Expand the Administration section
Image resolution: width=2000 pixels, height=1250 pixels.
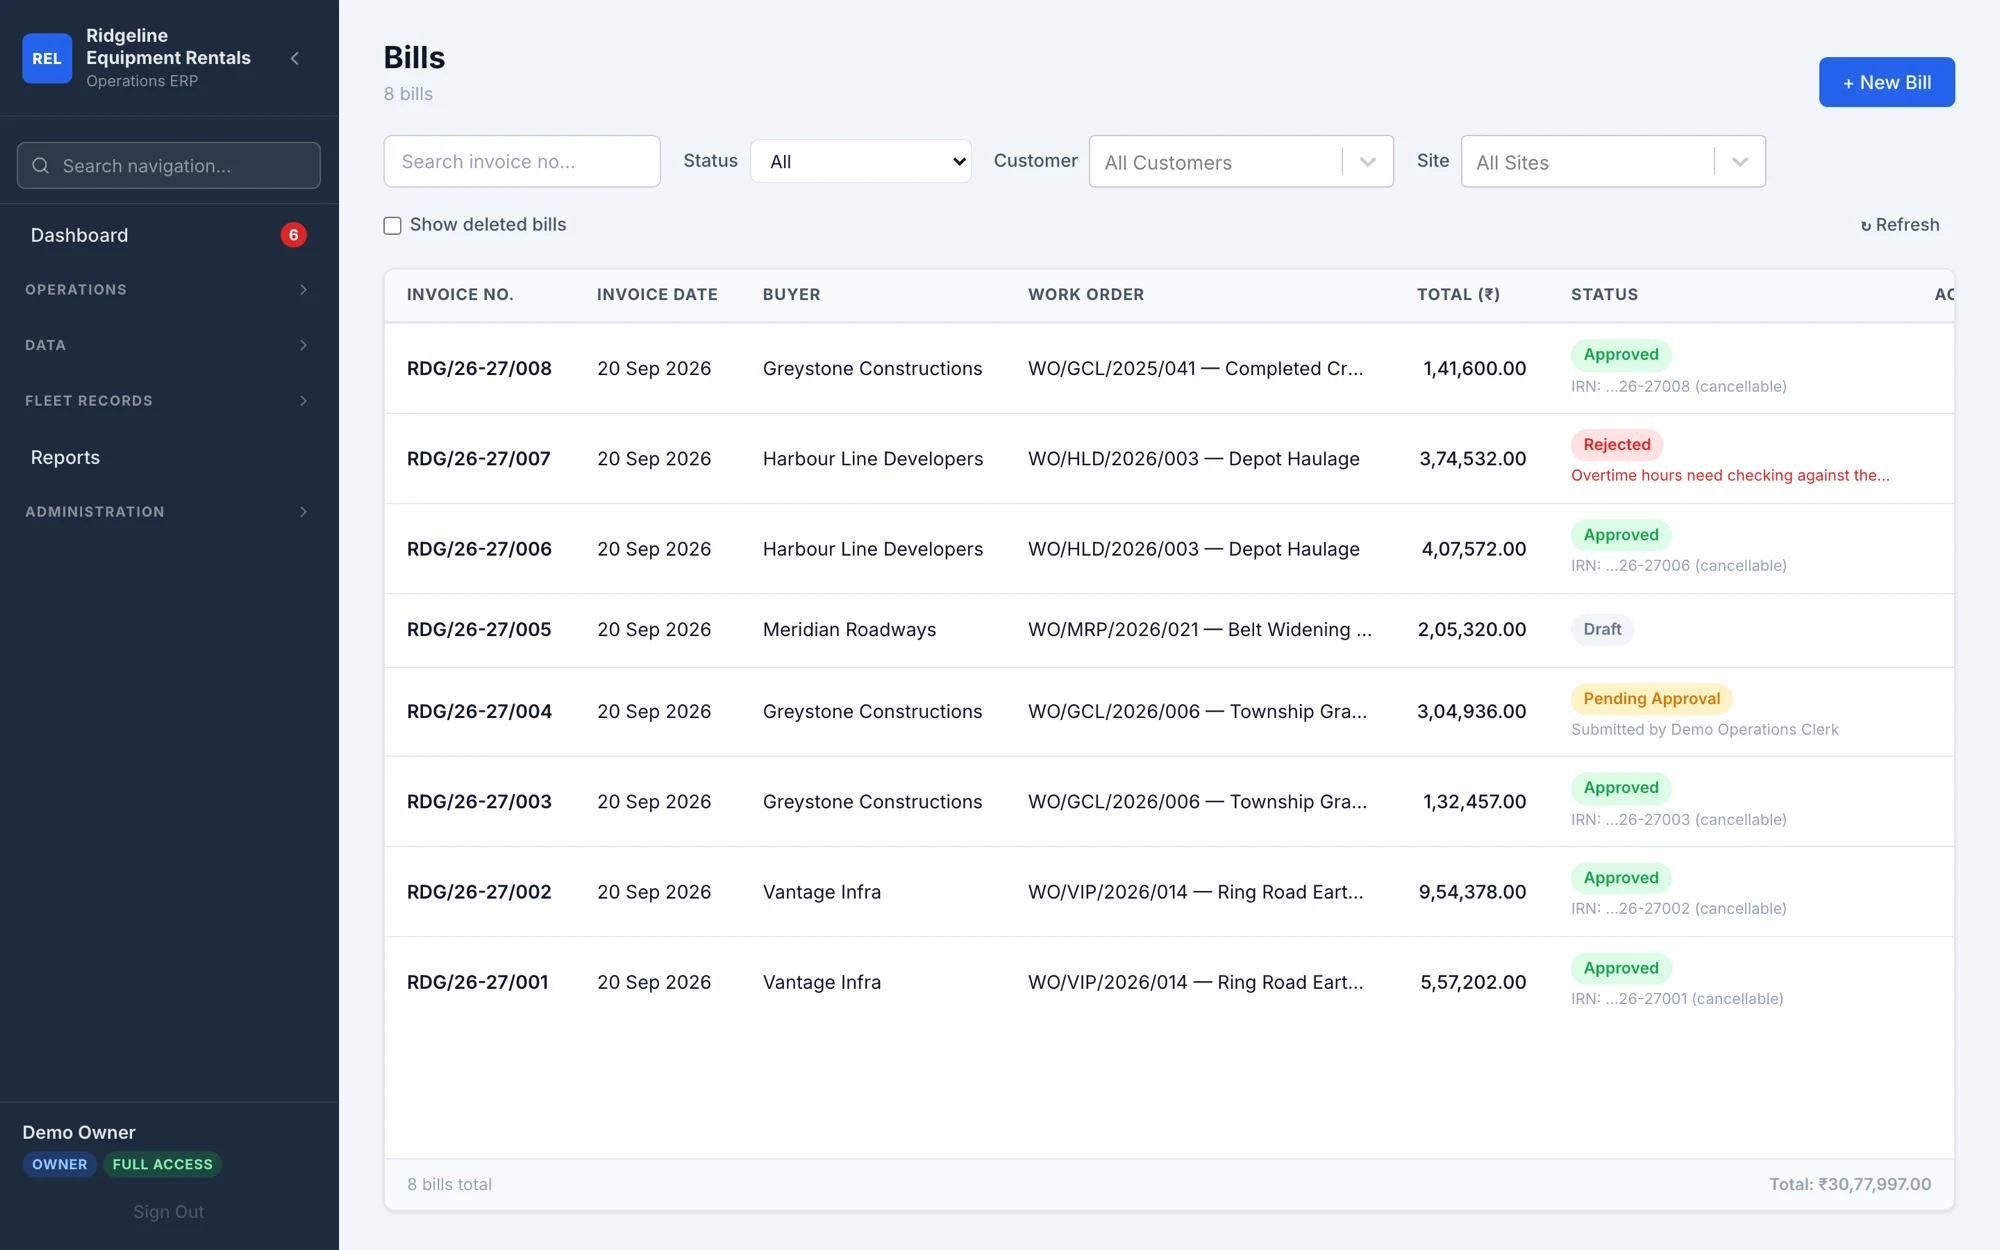[168, 511]
